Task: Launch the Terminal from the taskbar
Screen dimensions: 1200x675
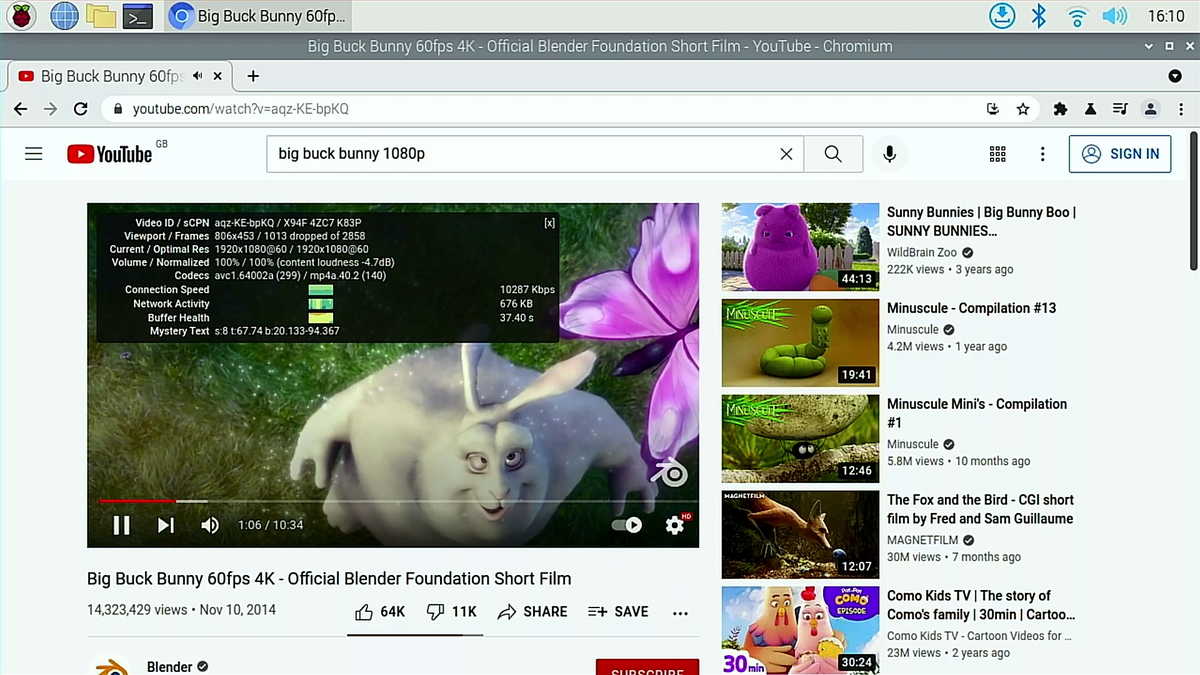Action: [138, 16]
